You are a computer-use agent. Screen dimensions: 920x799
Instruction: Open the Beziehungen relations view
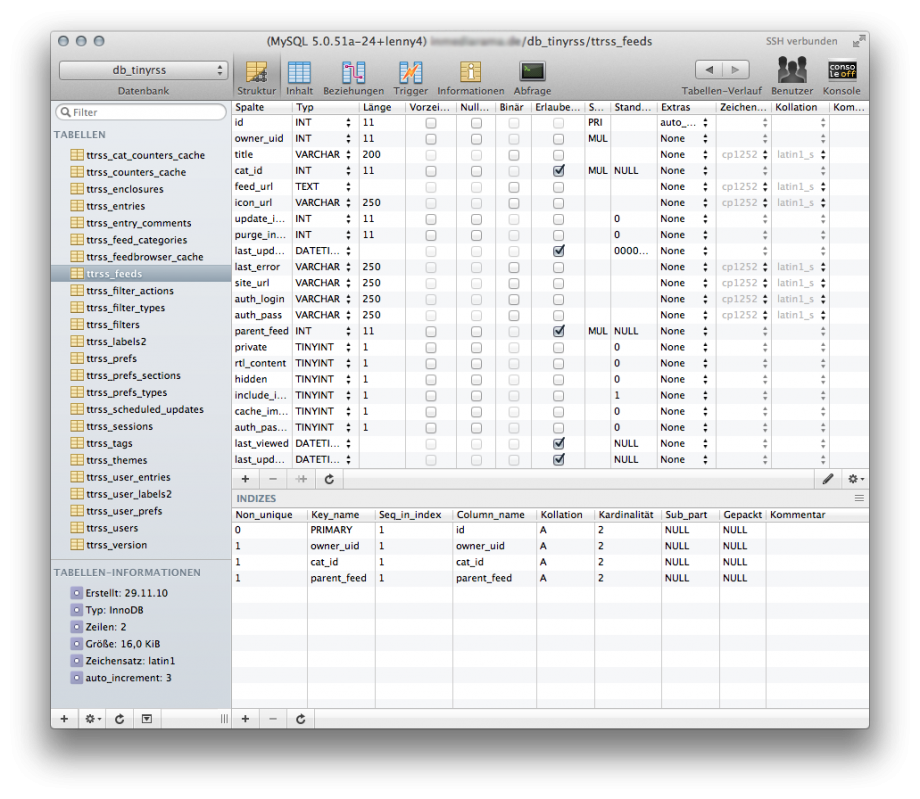[353, 78]
